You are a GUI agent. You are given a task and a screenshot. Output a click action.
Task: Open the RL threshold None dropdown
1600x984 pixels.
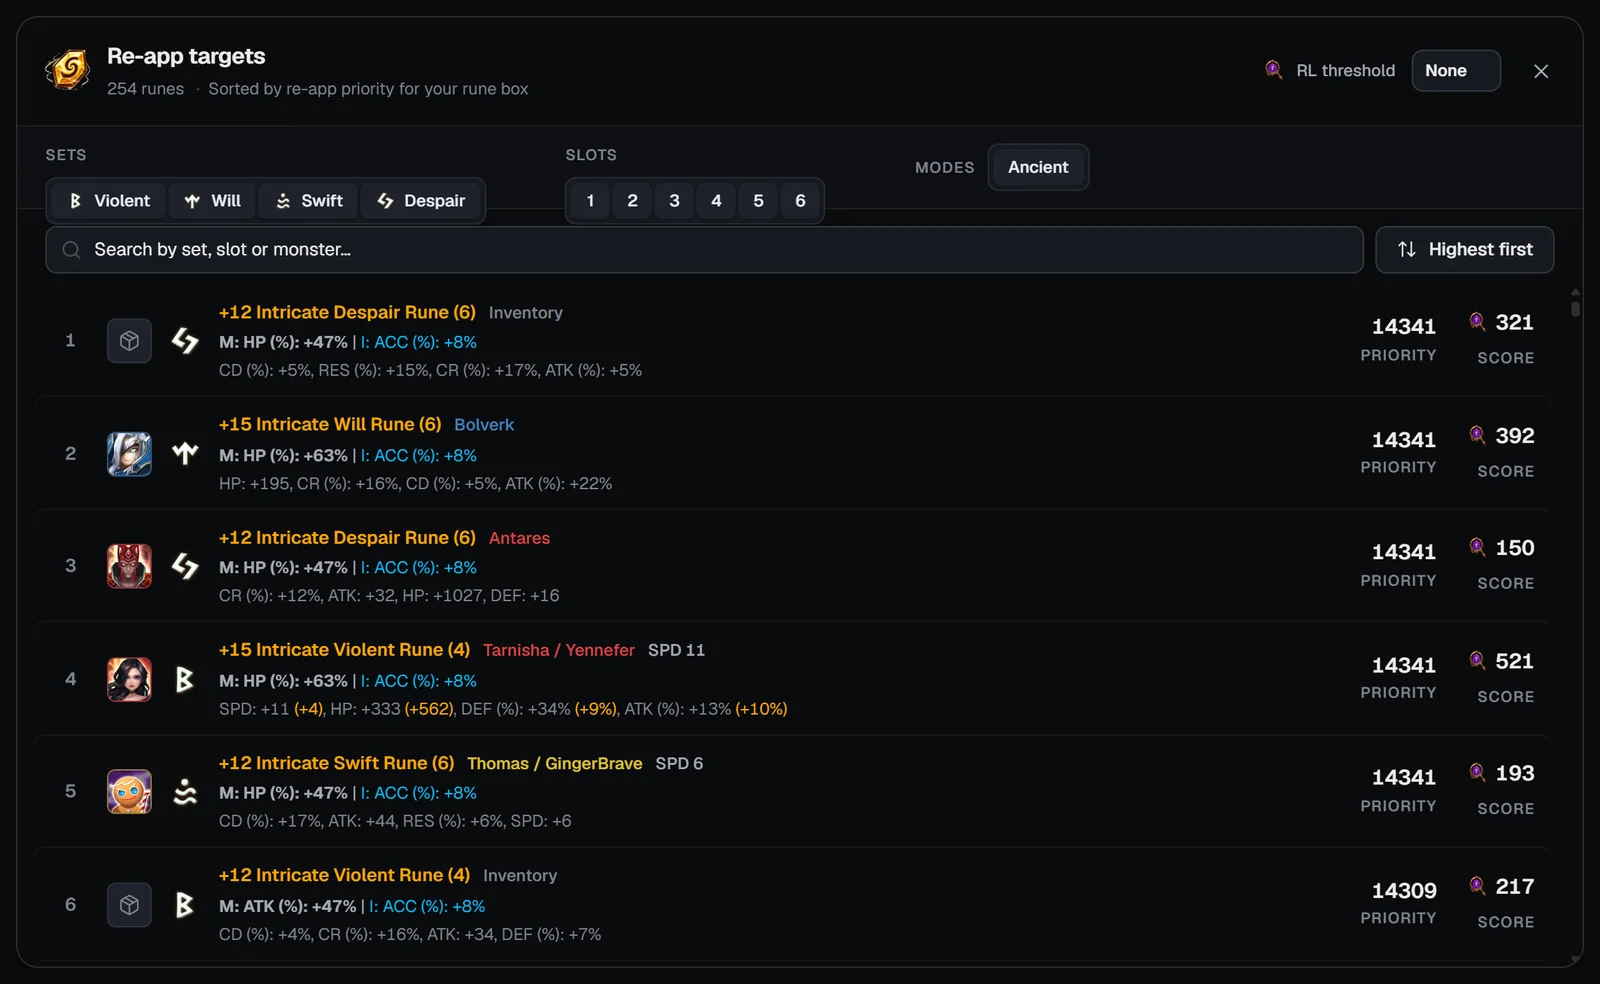coord(1456,71)
